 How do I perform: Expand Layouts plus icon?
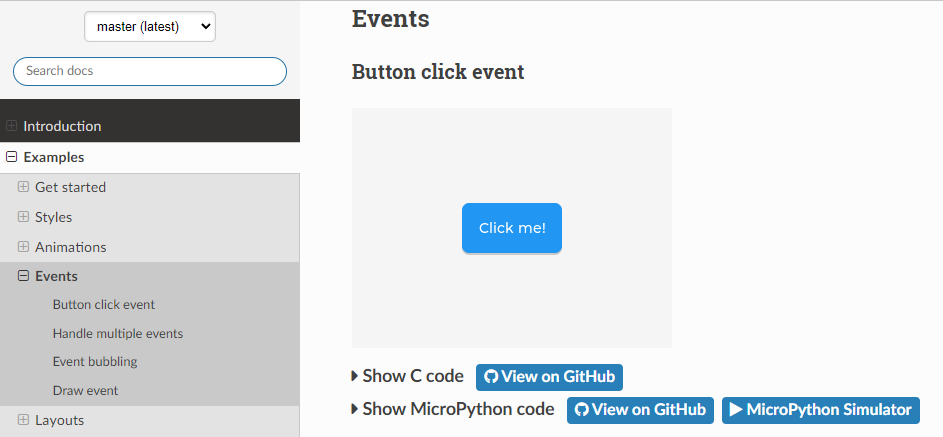pos(23,420)
